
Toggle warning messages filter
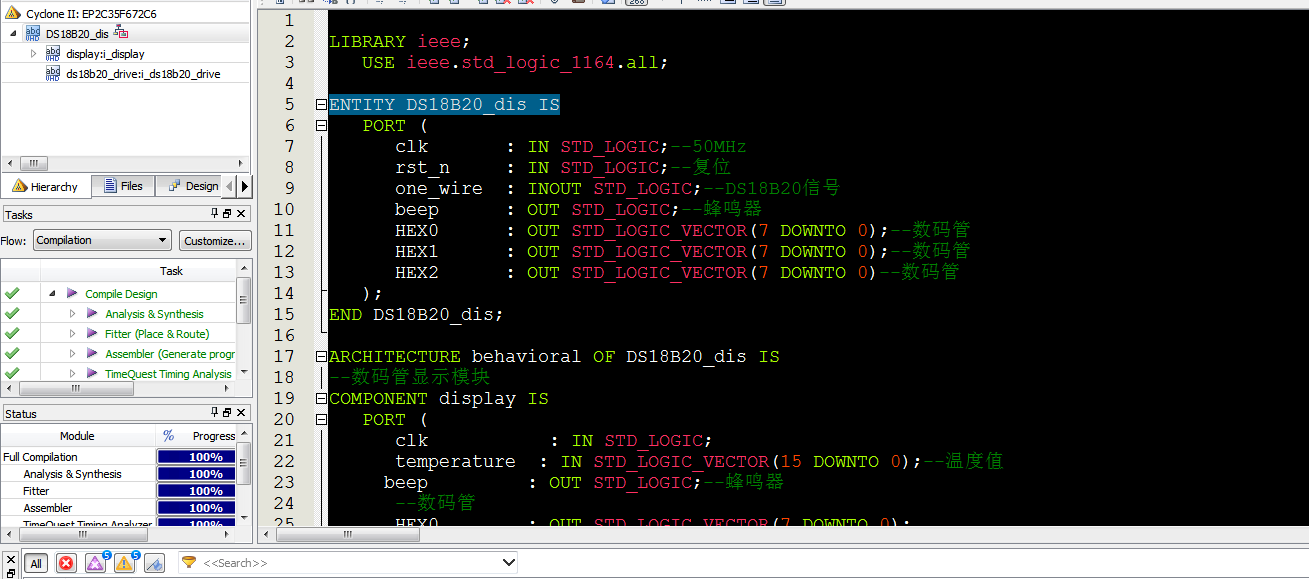tap(124, 563)
